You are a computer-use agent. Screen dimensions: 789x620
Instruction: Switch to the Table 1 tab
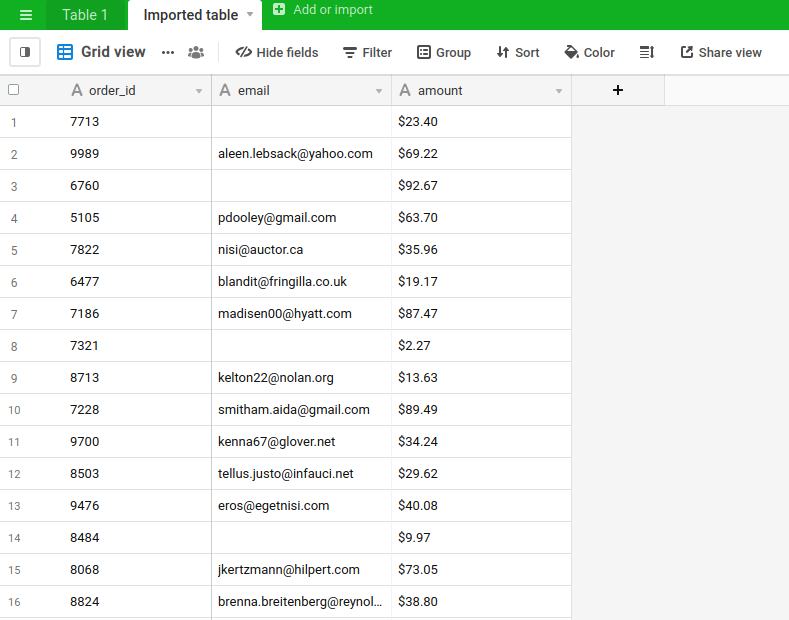[85, 15]
